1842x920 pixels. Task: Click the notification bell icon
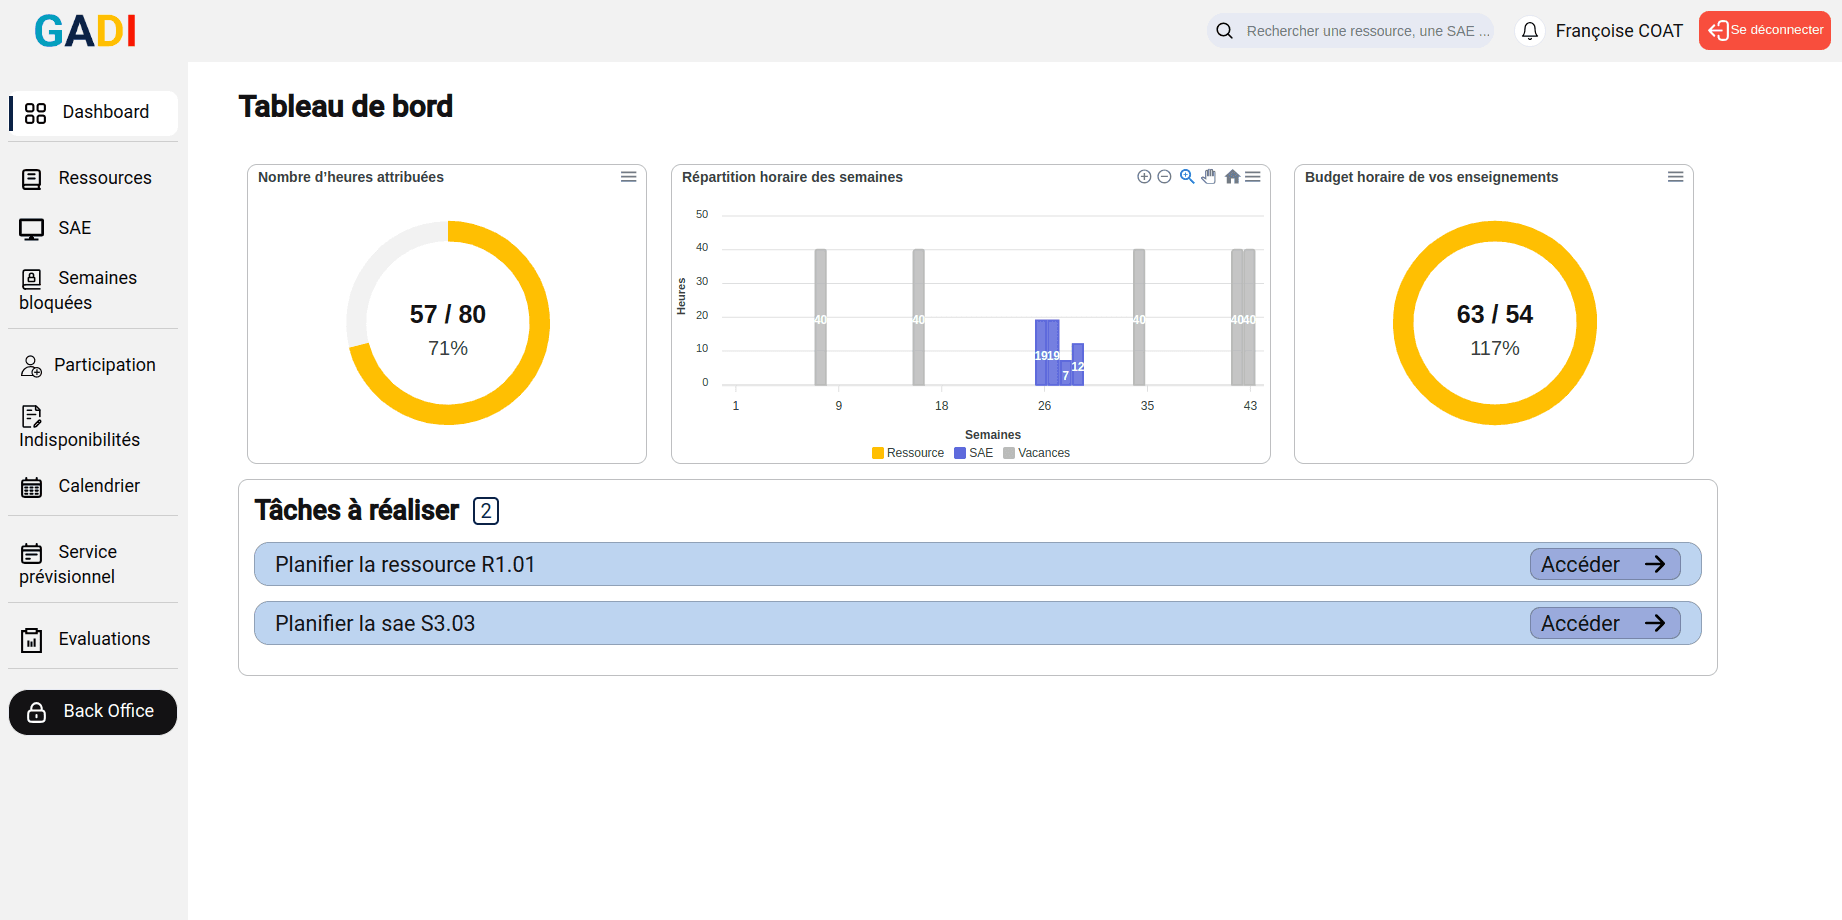click(x=1529, y=31)
